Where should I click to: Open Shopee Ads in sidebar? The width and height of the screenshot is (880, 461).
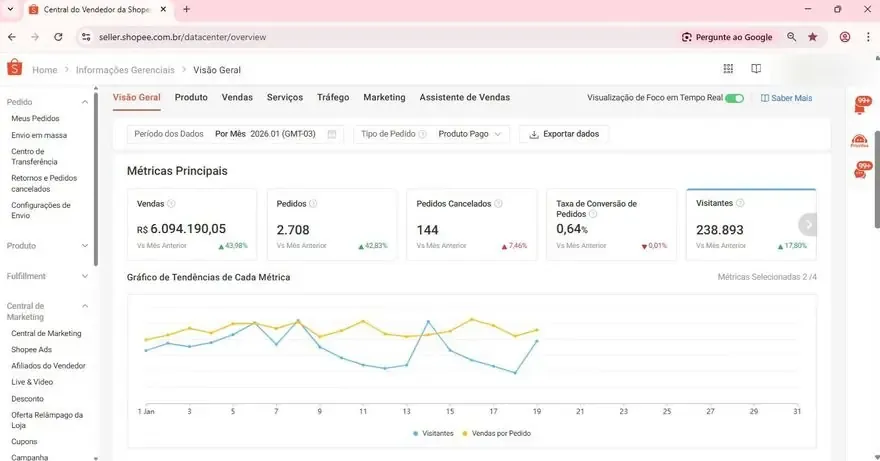[31, 349]
